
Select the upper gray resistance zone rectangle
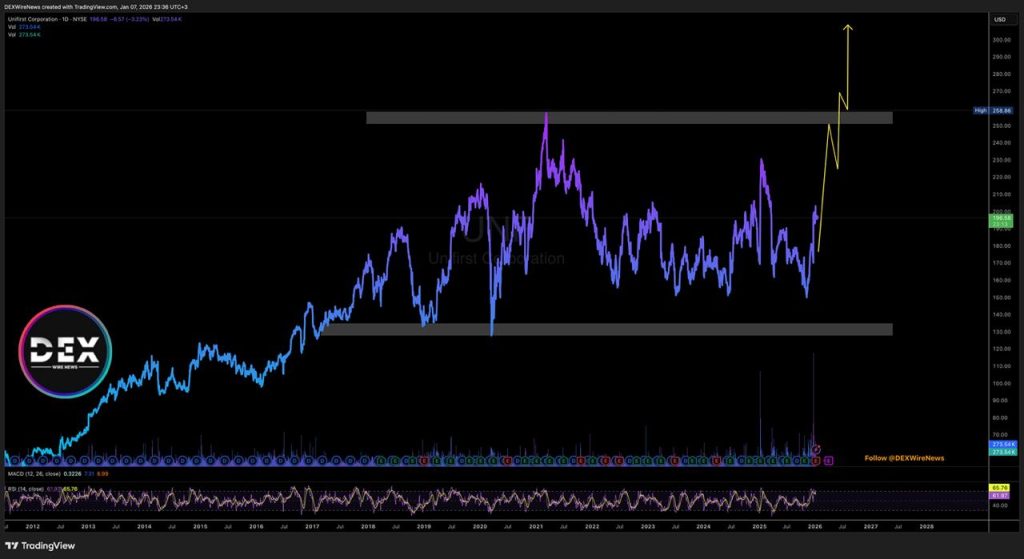(x=629, y=118)
